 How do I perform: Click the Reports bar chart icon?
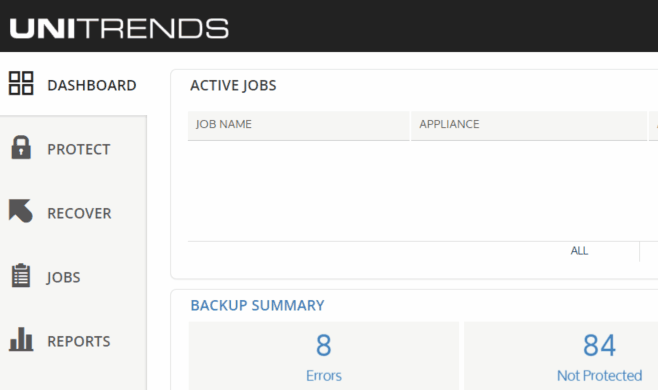point(21,339)
